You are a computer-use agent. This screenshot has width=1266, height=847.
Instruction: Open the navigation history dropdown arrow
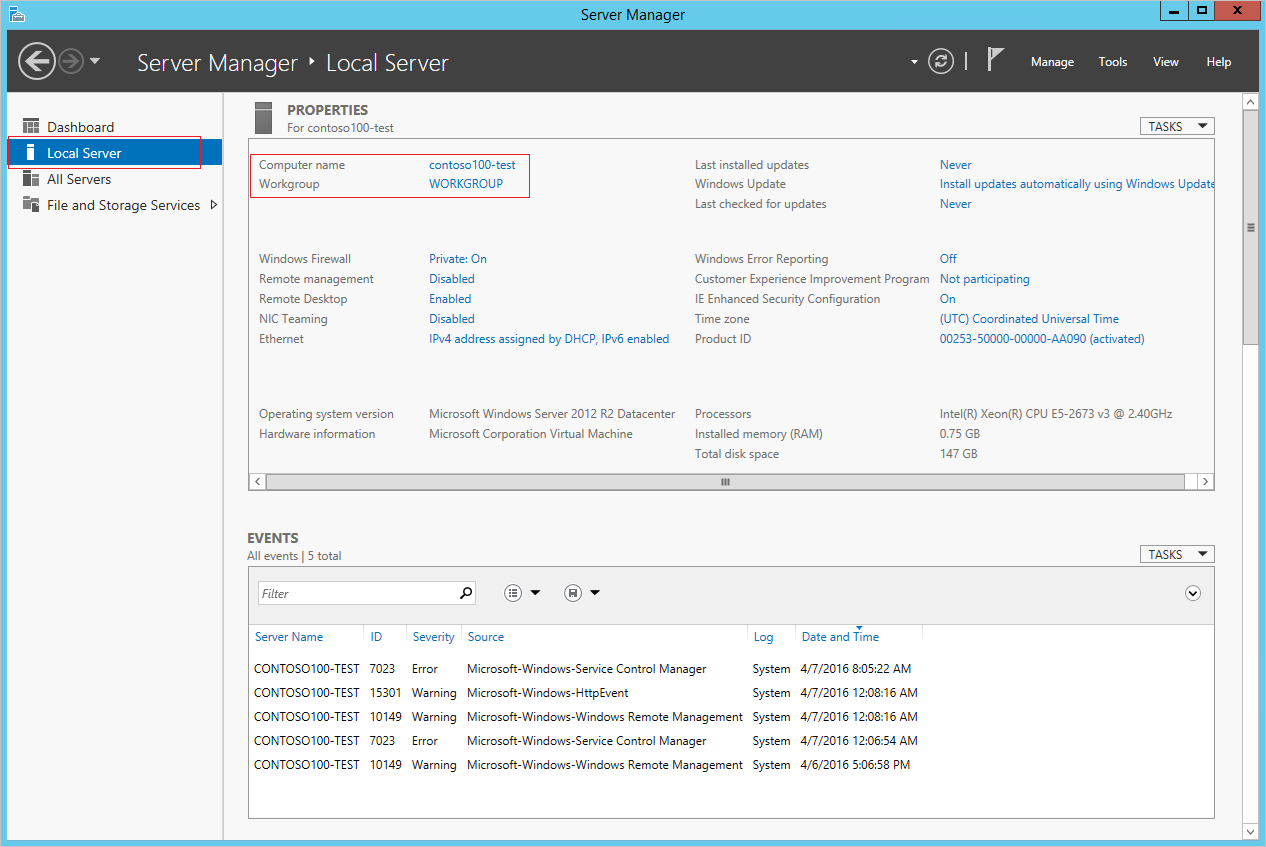[95, 61]
